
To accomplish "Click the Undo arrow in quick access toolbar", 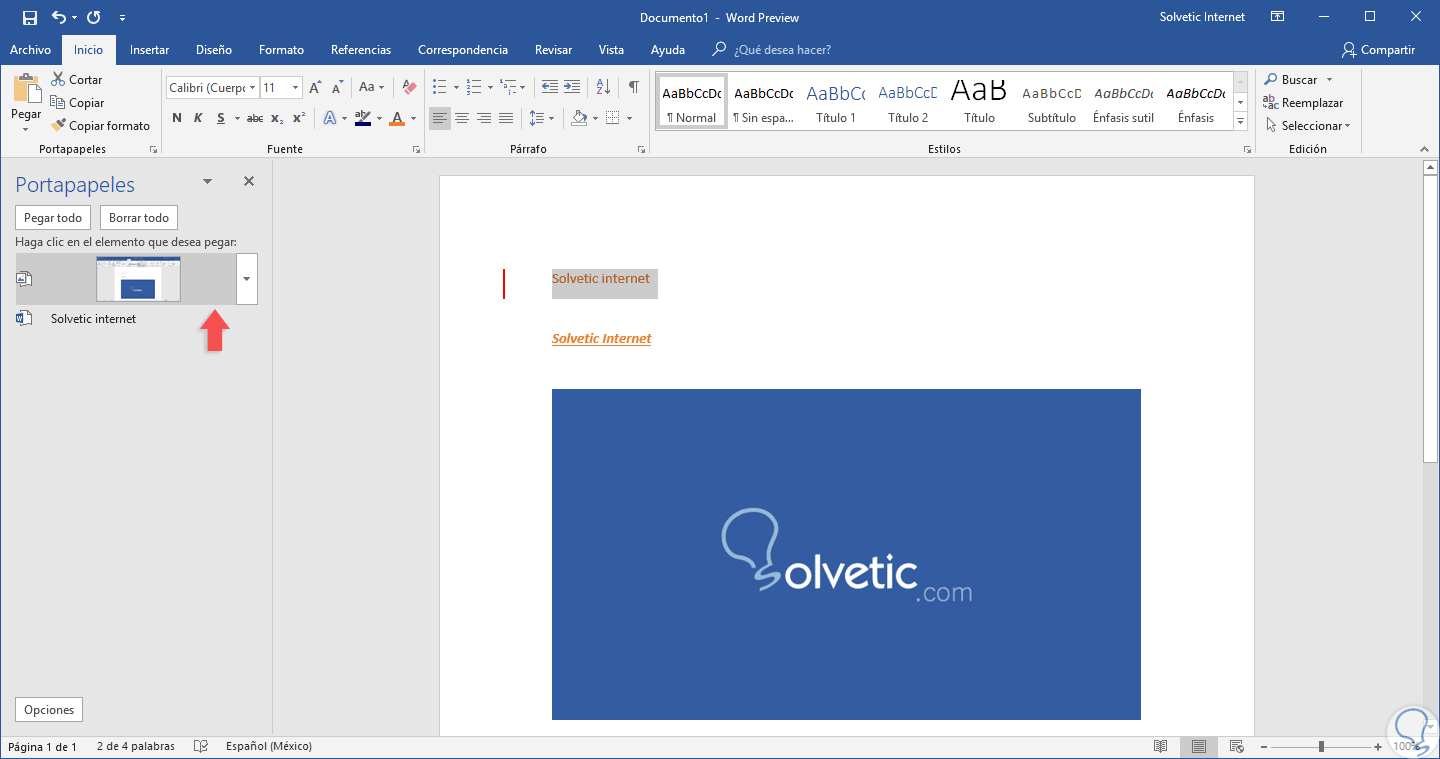I will (59, 17).
